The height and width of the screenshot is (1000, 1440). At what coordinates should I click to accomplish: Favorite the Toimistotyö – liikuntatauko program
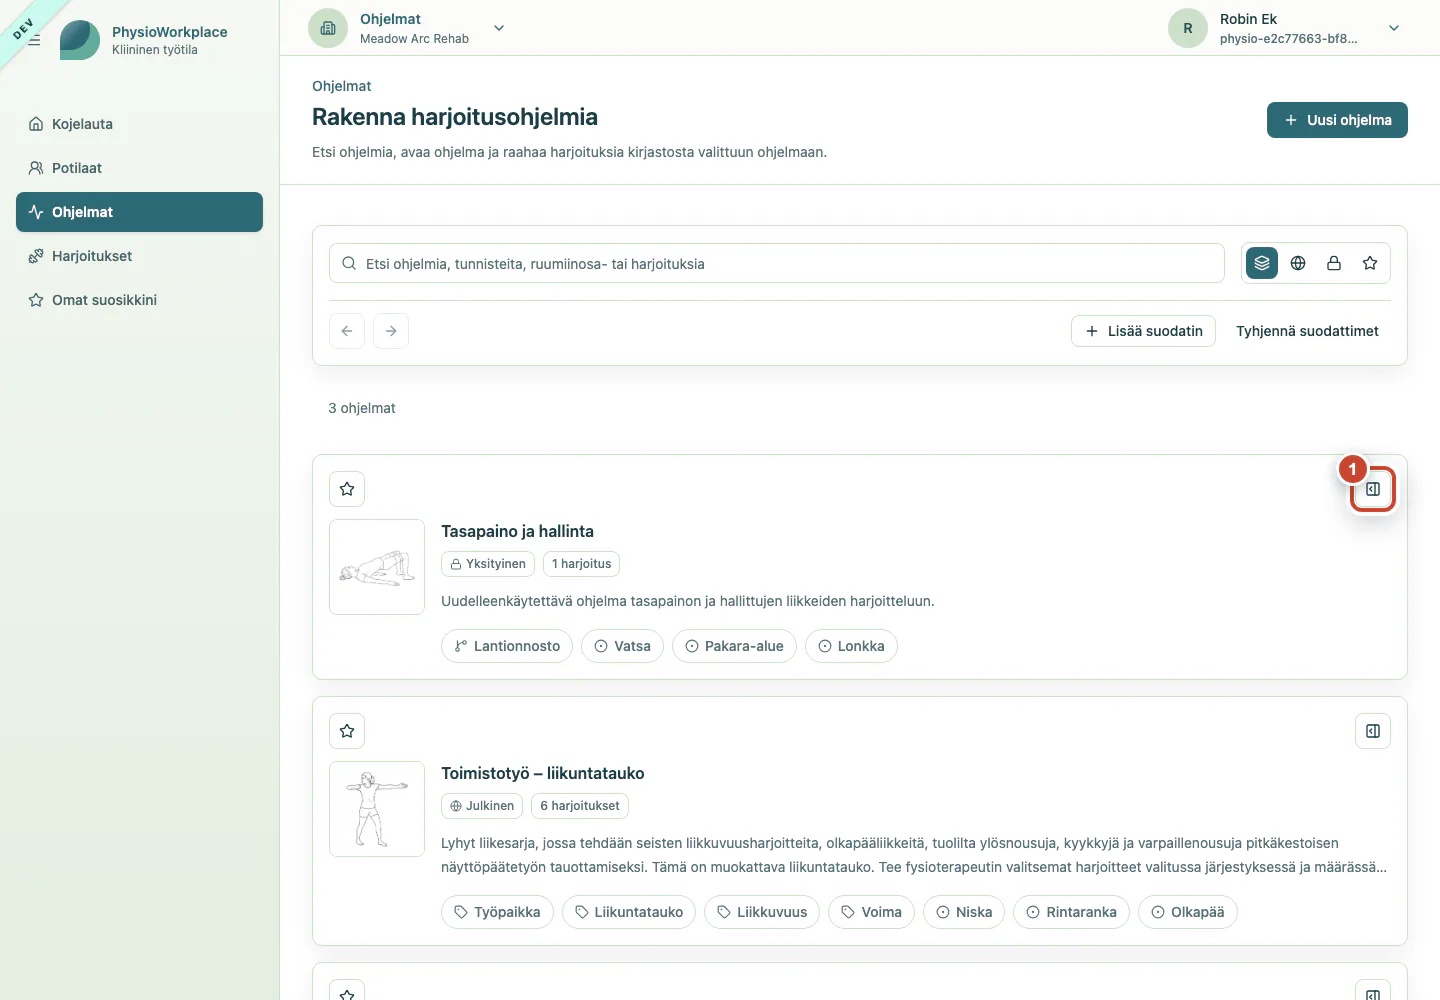coord(347,731)
